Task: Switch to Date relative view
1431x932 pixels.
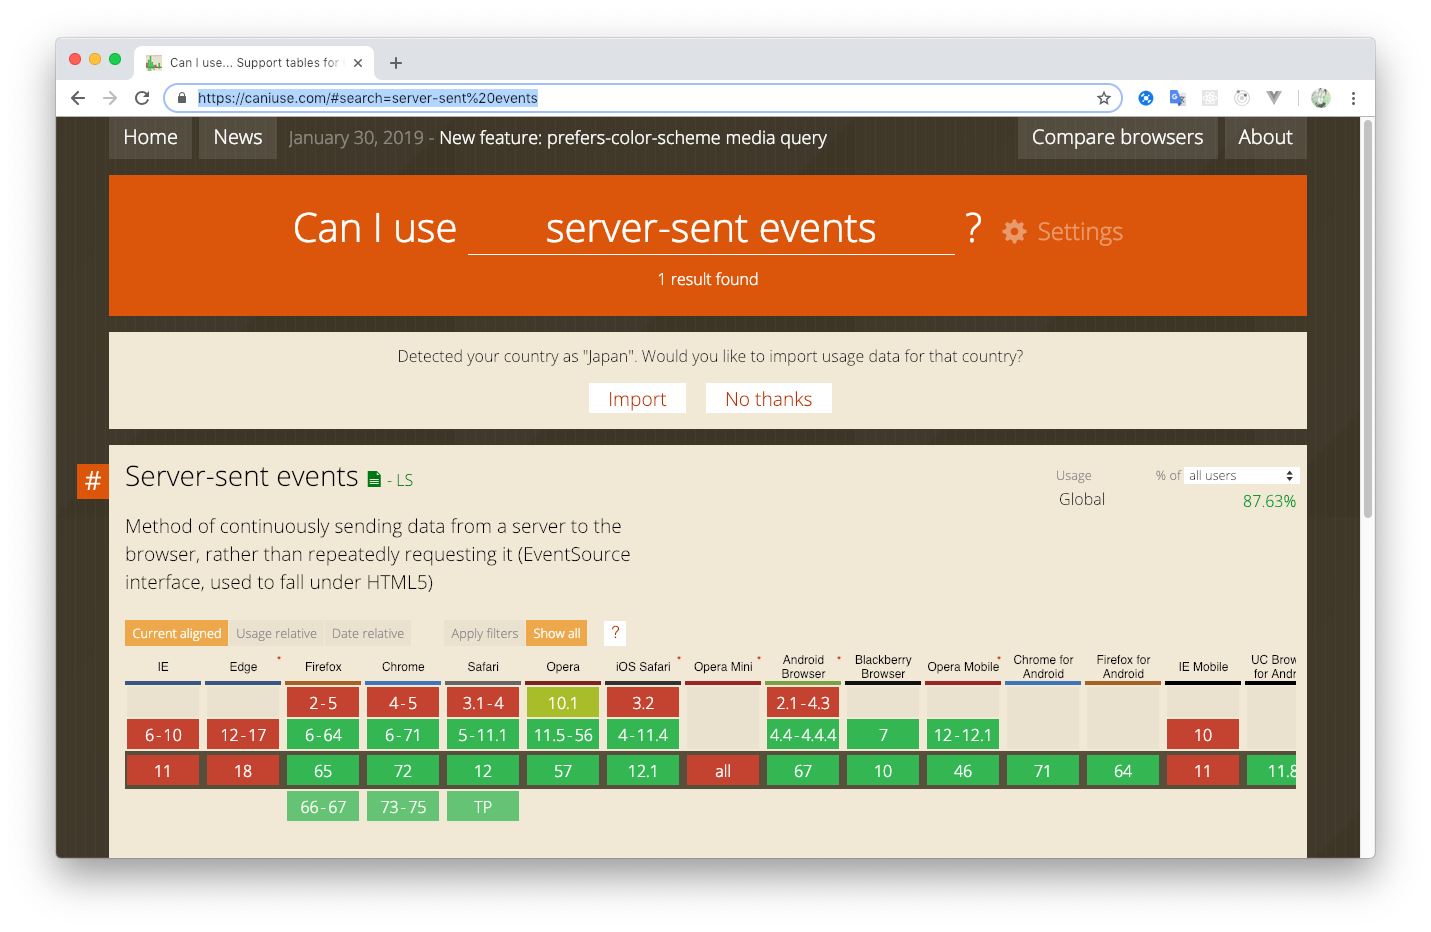Action: point(368,633)
